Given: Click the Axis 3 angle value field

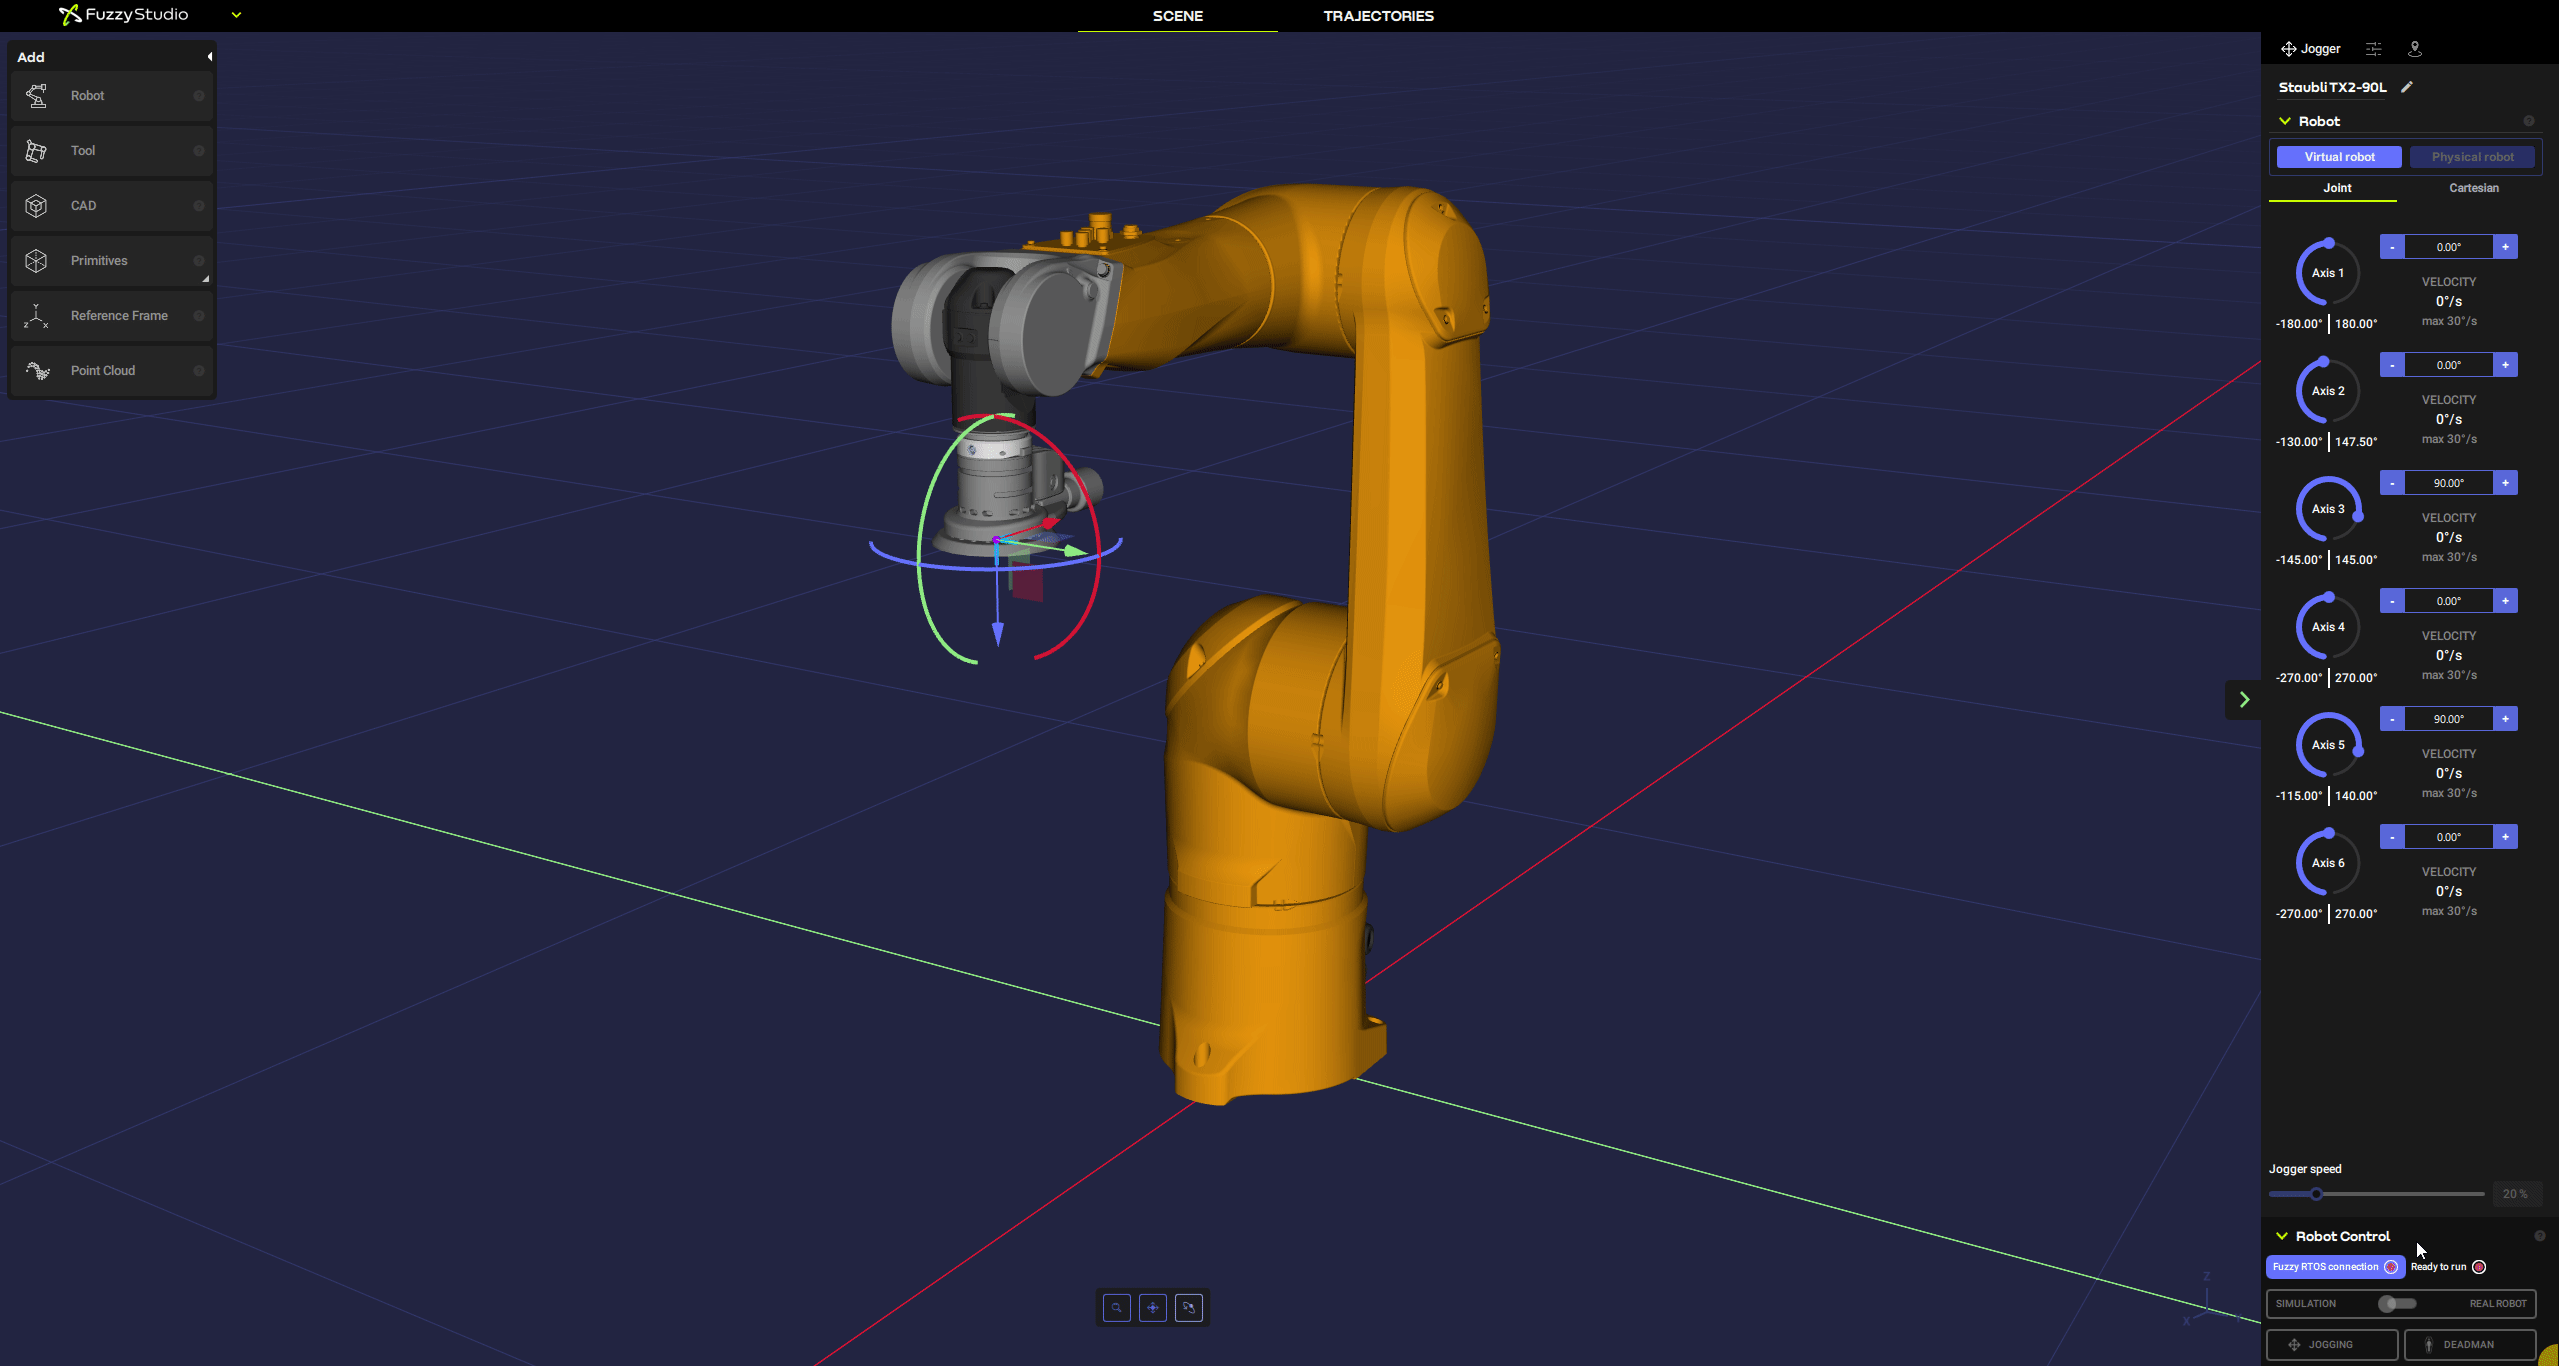Looking at the screenshot, I should [x=2448, y=483].
